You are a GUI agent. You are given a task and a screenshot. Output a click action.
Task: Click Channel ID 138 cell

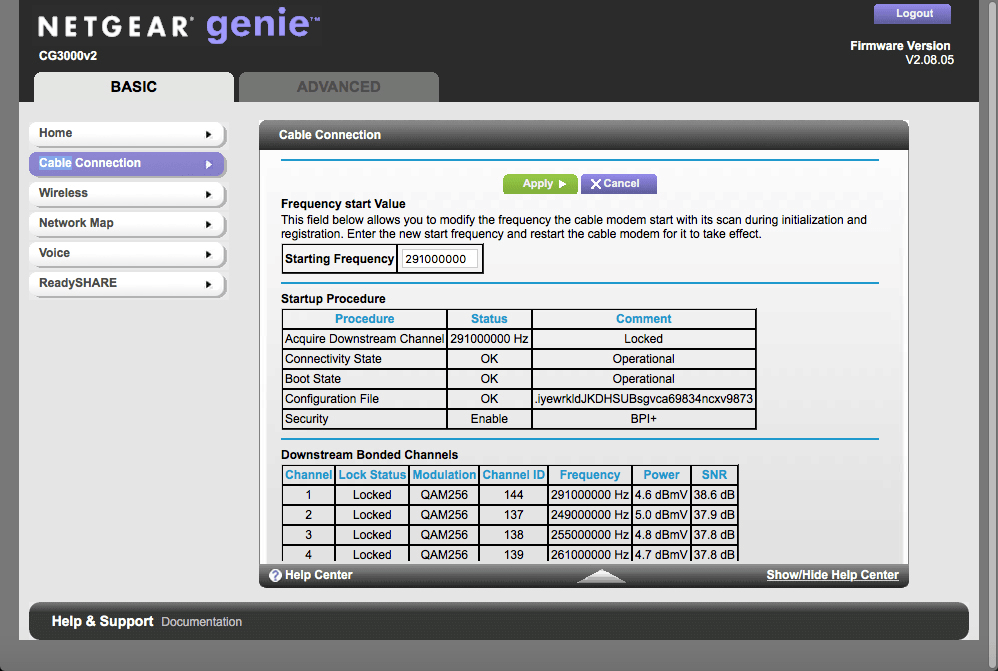pos(514,535)
